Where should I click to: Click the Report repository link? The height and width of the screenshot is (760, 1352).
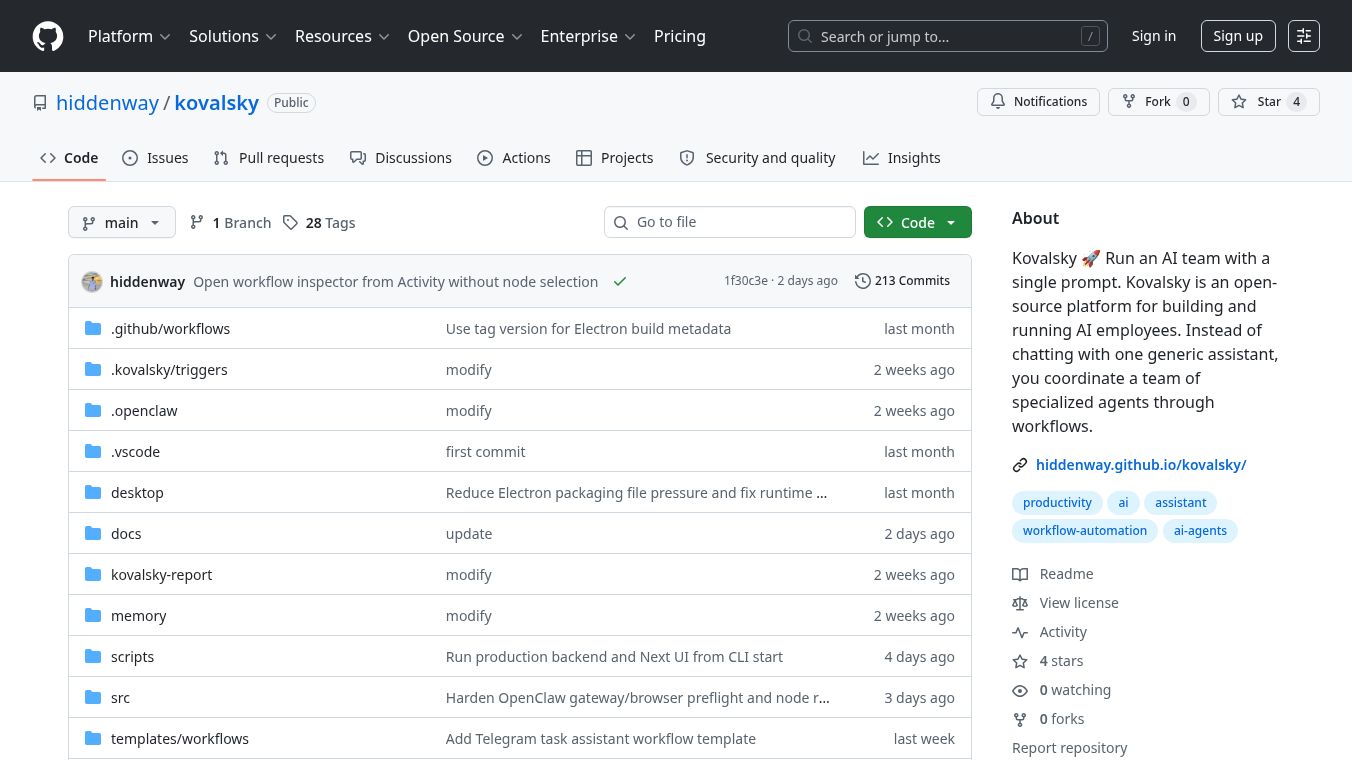pyautogui.click(x=1070, y=747)
